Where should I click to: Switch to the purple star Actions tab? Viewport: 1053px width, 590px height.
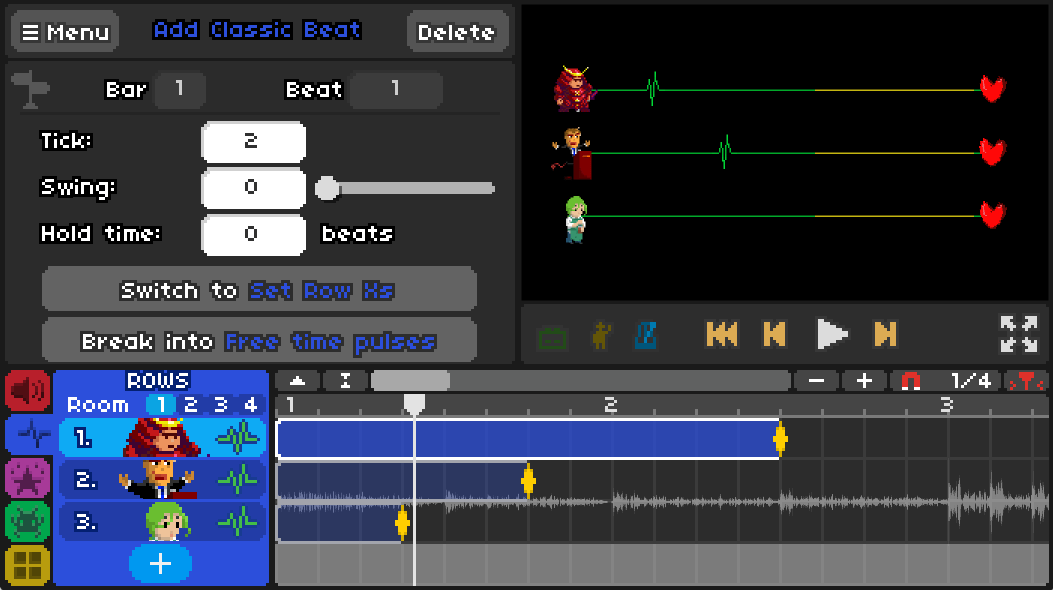point(27,478)
